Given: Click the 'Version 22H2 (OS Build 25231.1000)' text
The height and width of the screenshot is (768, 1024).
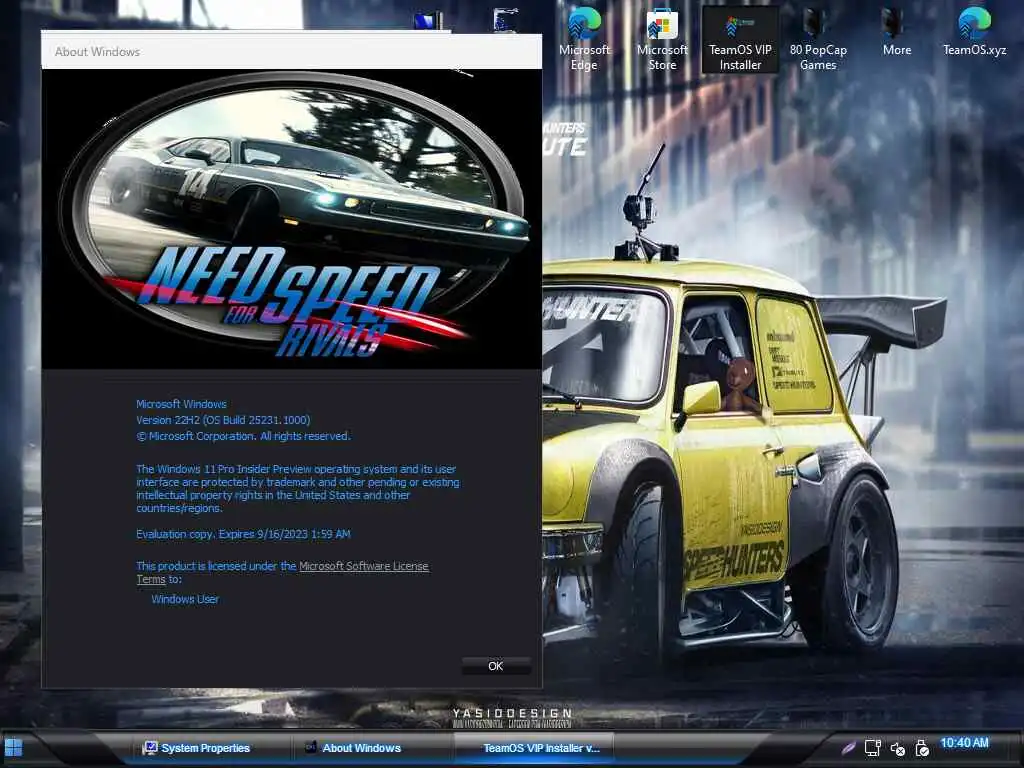Looking at the screenshot, I should click(223, 420).
